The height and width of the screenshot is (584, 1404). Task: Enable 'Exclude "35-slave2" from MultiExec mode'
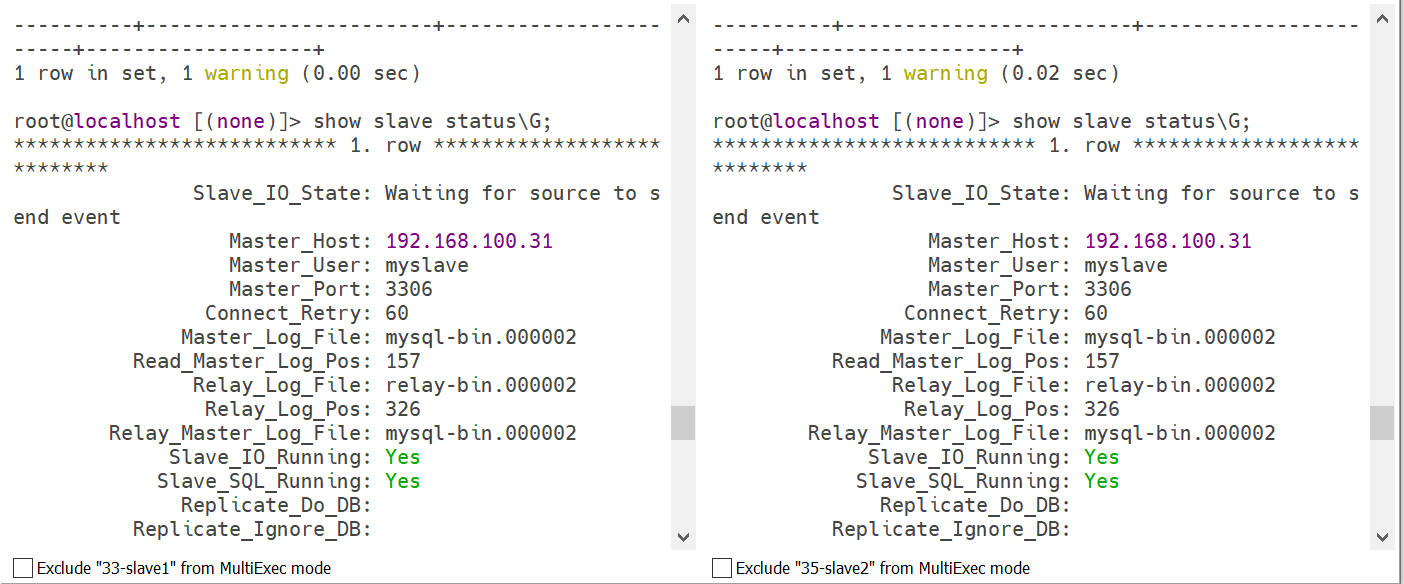[720, 567]
